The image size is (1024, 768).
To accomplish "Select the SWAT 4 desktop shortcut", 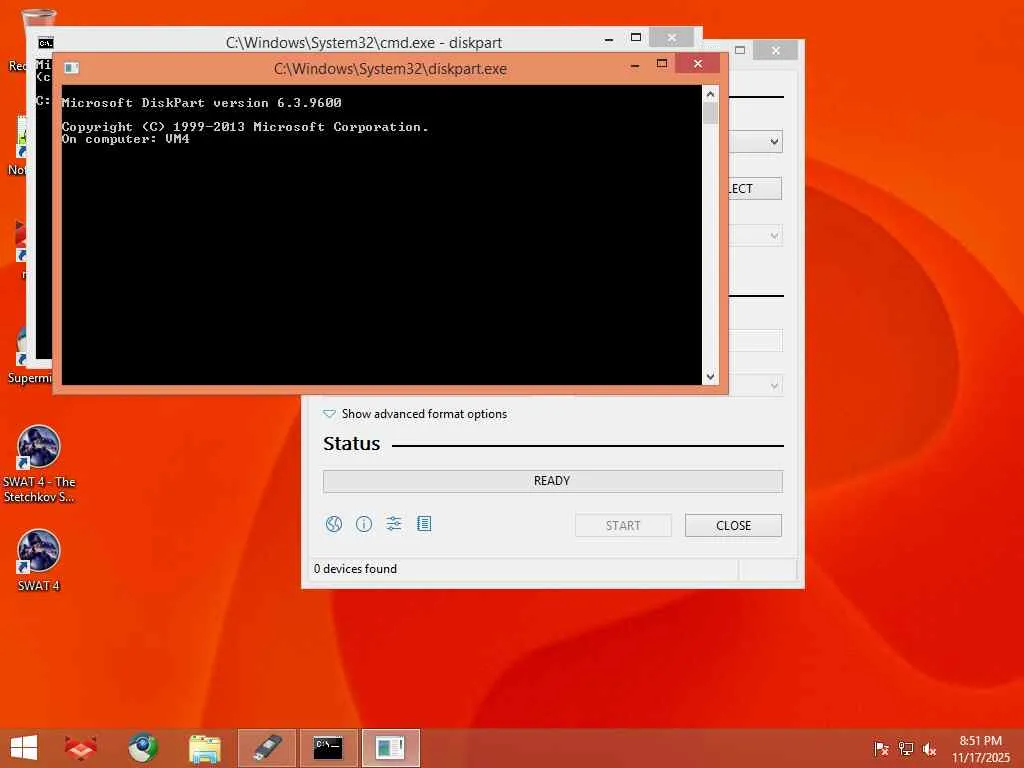I will [39, 560].
